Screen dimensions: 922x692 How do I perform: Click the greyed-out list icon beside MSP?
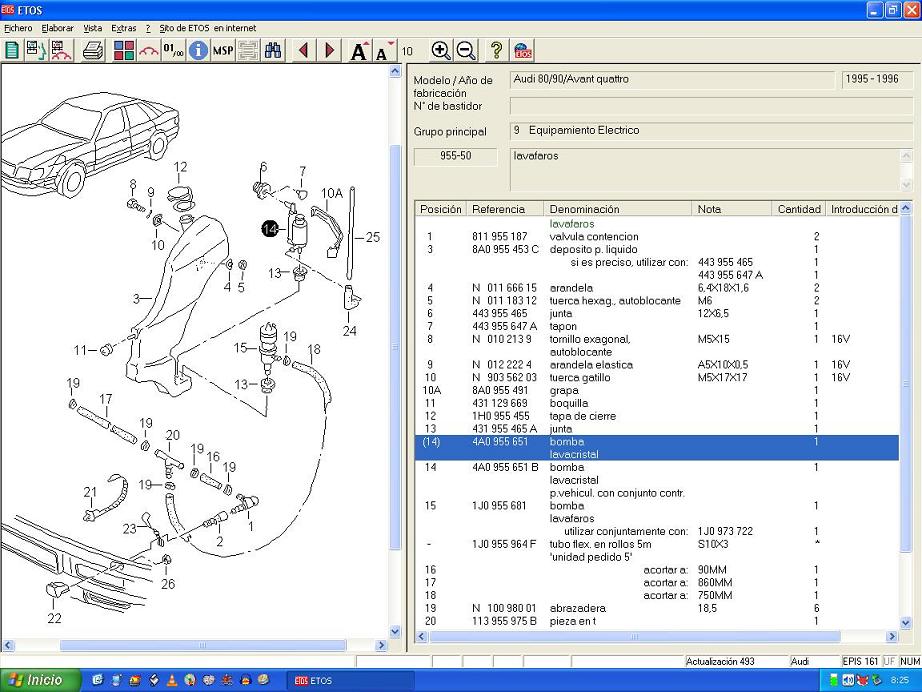[x=248, y=51]
